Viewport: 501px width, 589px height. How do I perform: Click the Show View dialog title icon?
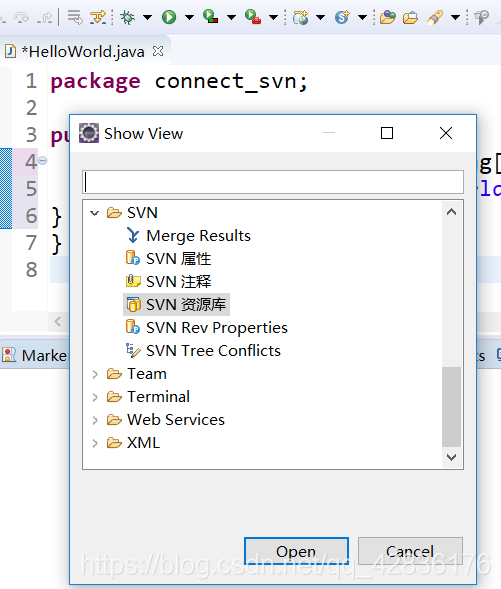[x=89, y=133]
